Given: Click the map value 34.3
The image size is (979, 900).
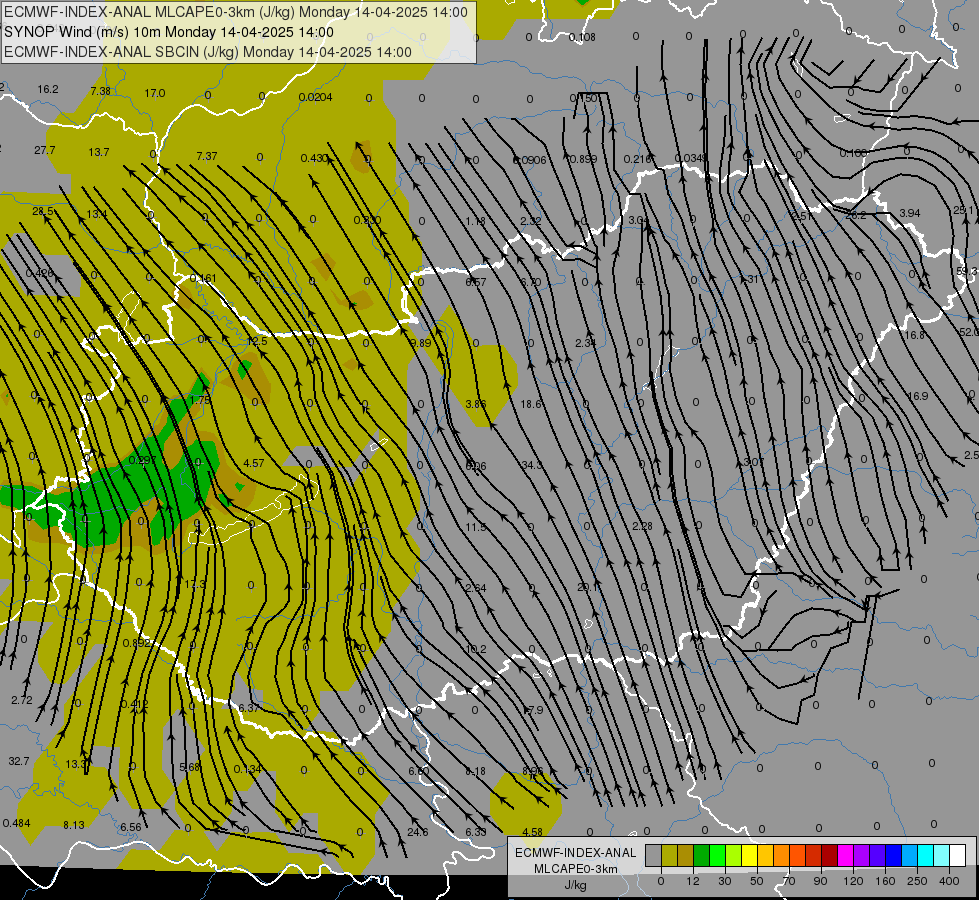Looking at the screenshot, I should point(531,465).
